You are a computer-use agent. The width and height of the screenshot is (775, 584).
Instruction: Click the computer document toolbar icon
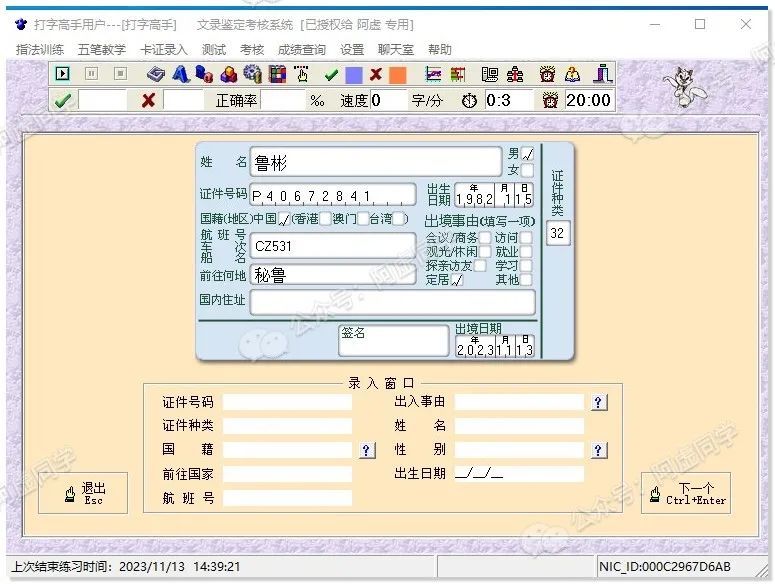tap(490, 74)
